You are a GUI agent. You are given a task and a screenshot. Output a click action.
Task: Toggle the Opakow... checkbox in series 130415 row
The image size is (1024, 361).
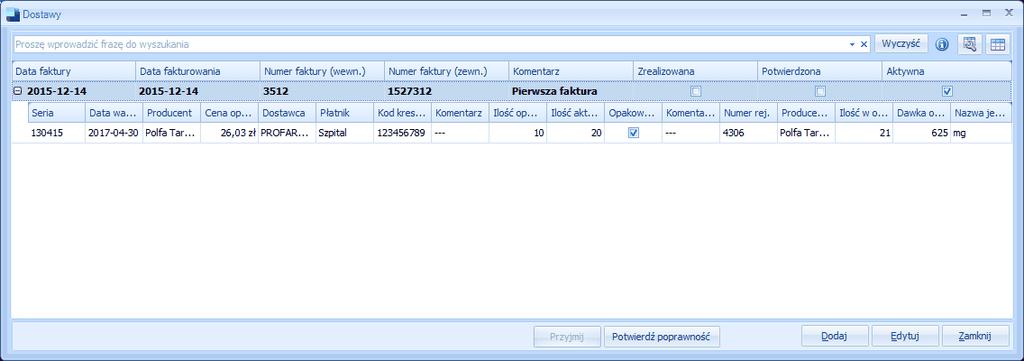(x=633, y=133)
